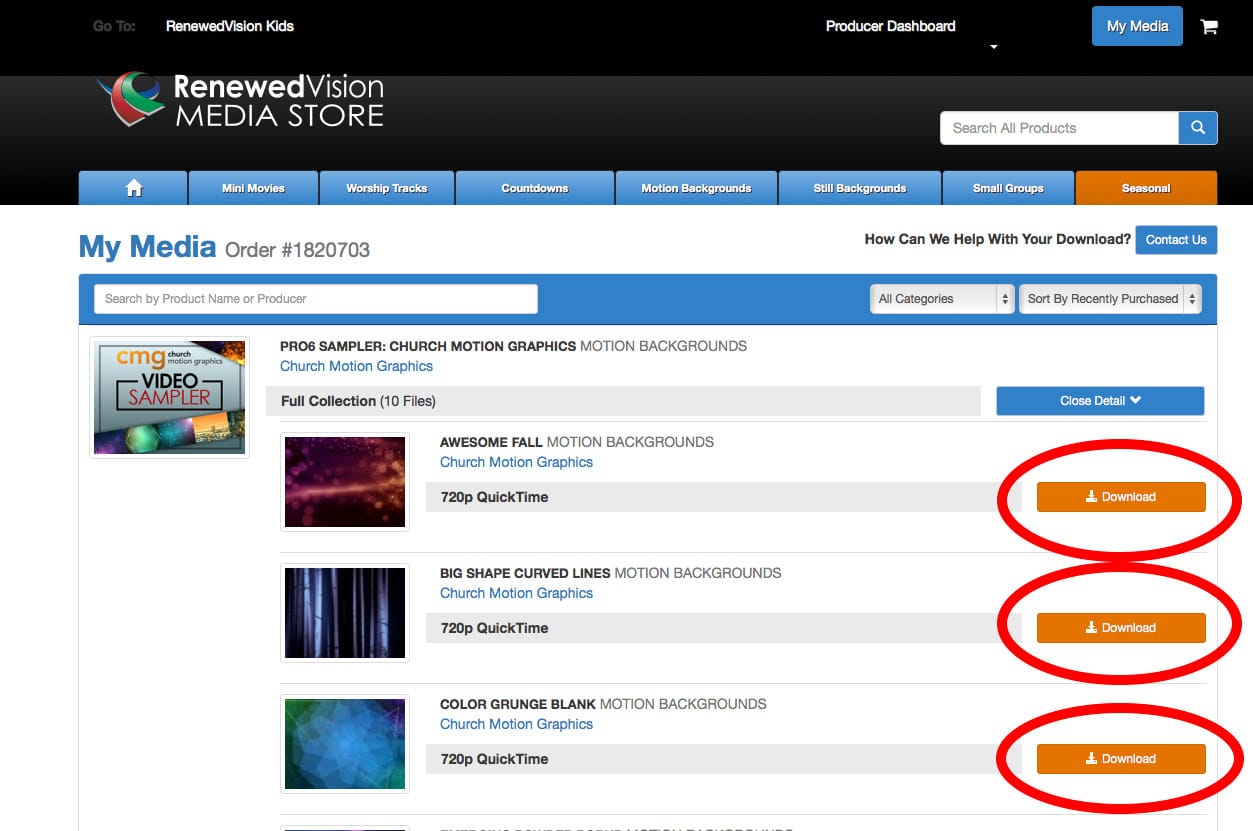
Task: Click the Full Collection (10 Files) label
Action: 358,401
